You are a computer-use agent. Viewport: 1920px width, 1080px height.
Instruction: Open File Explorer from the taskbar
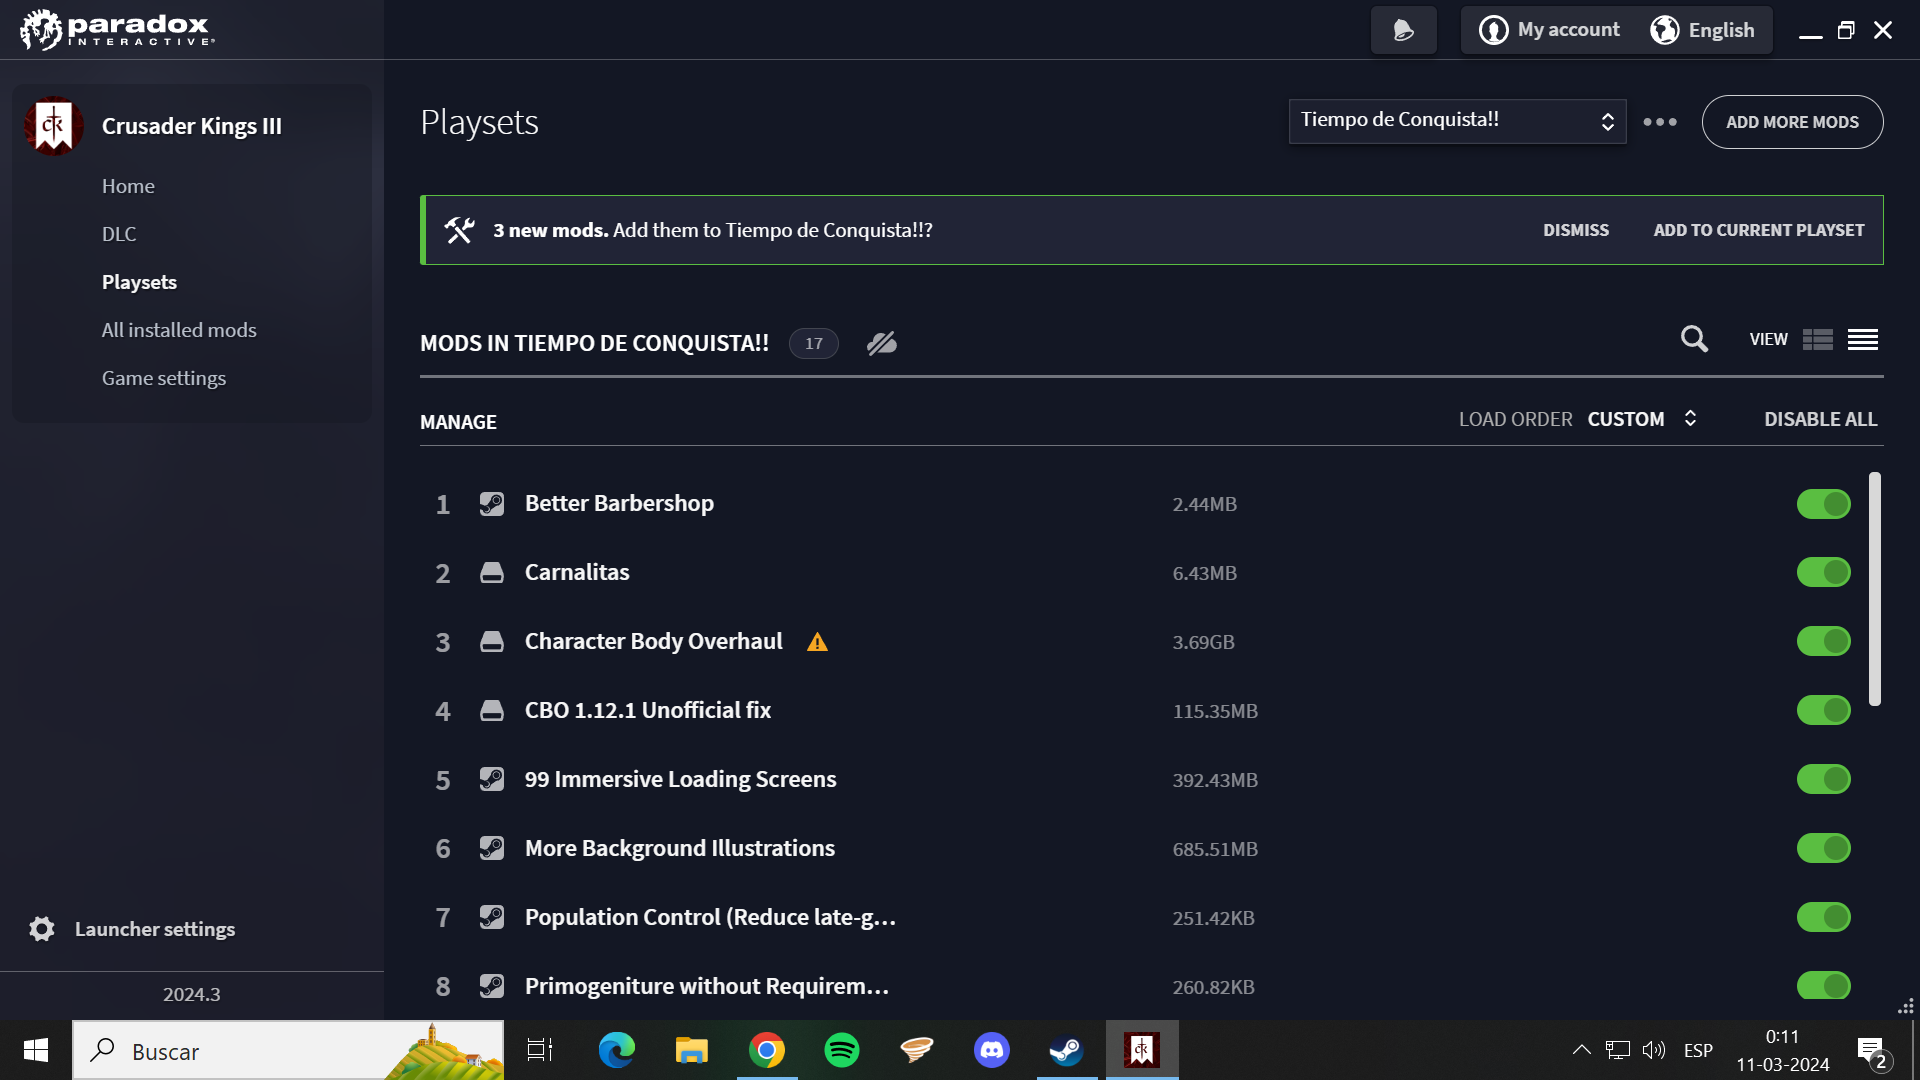pyautogui.click(x=691, y=1050)
